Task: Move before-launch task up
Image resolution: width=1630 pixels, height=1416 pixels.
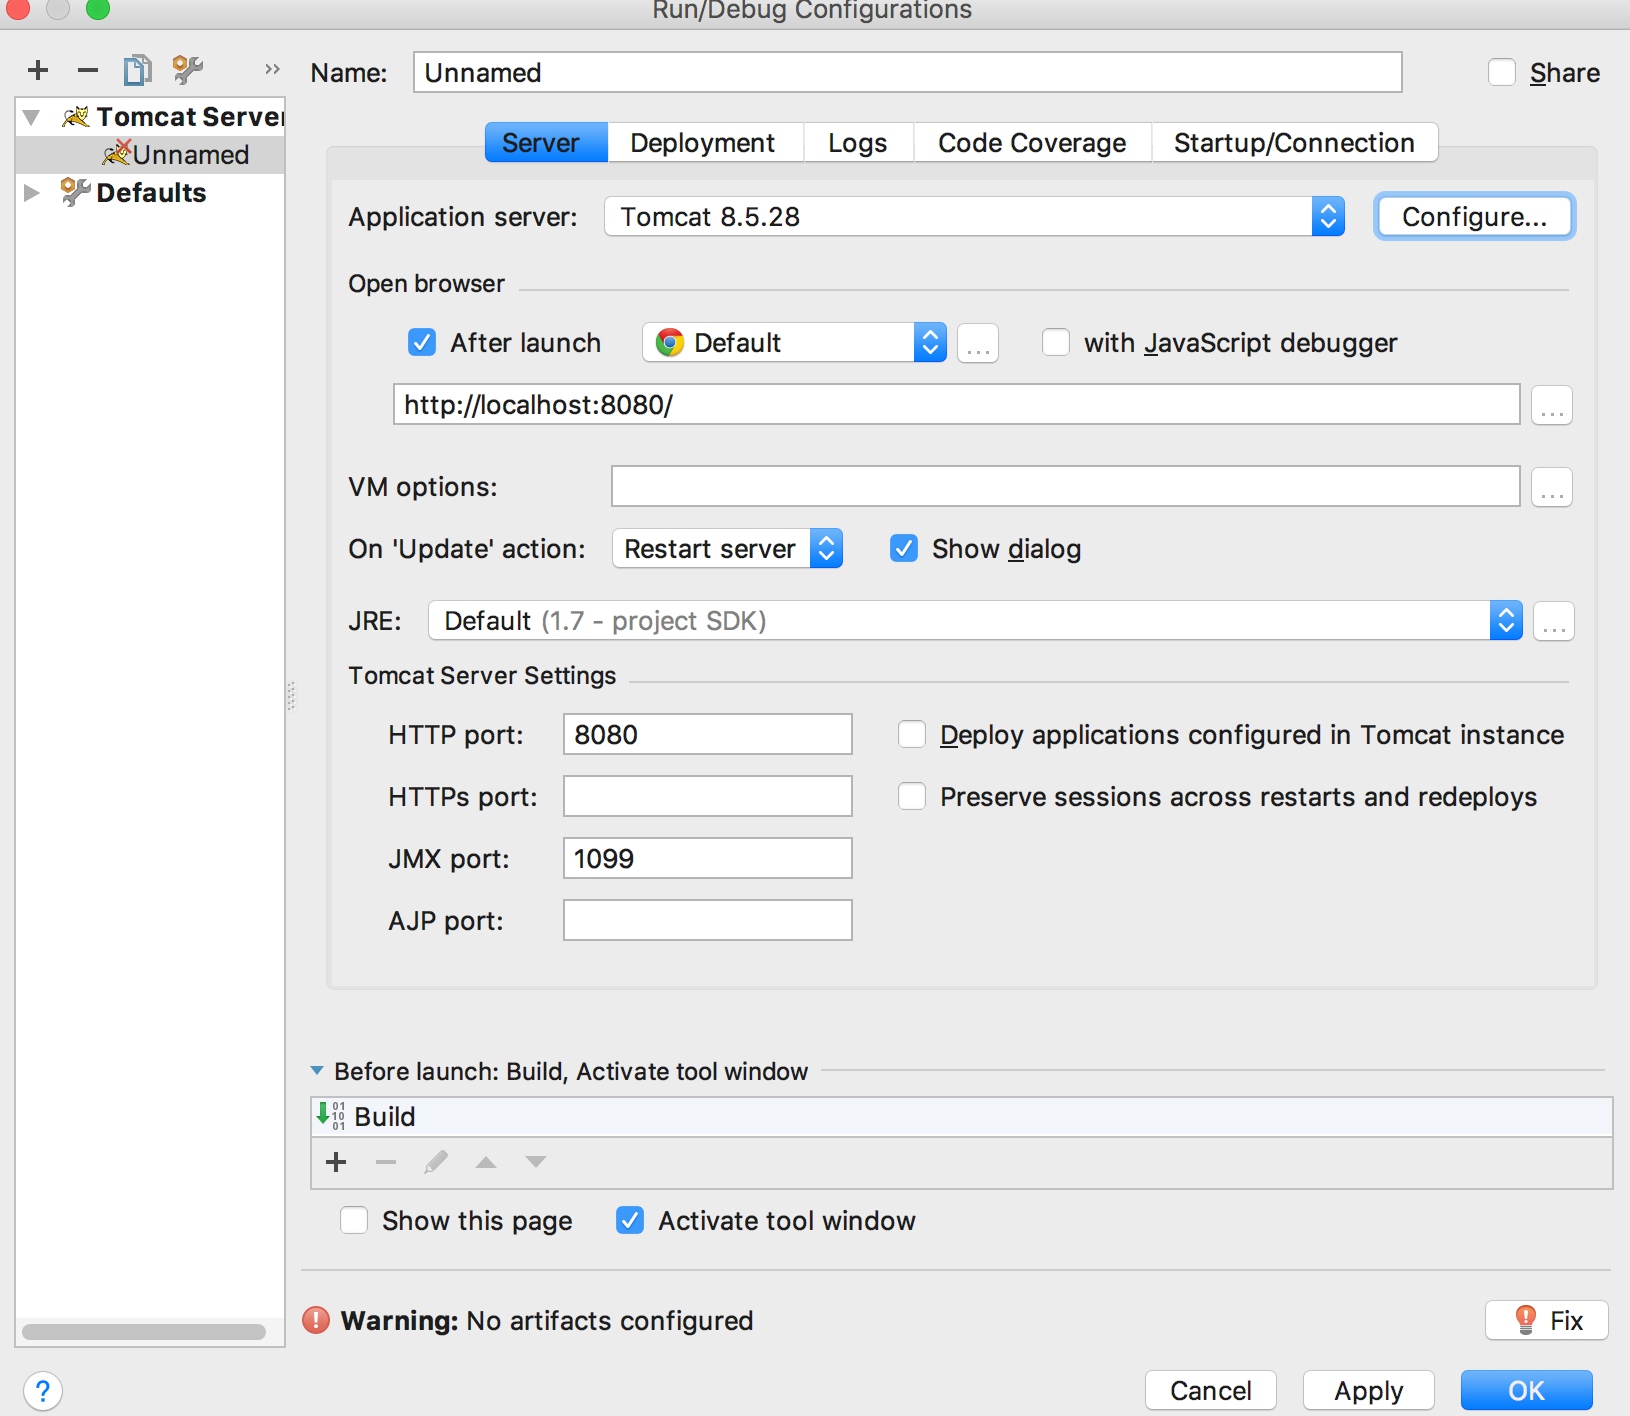Action: (x=486, y=1162)
